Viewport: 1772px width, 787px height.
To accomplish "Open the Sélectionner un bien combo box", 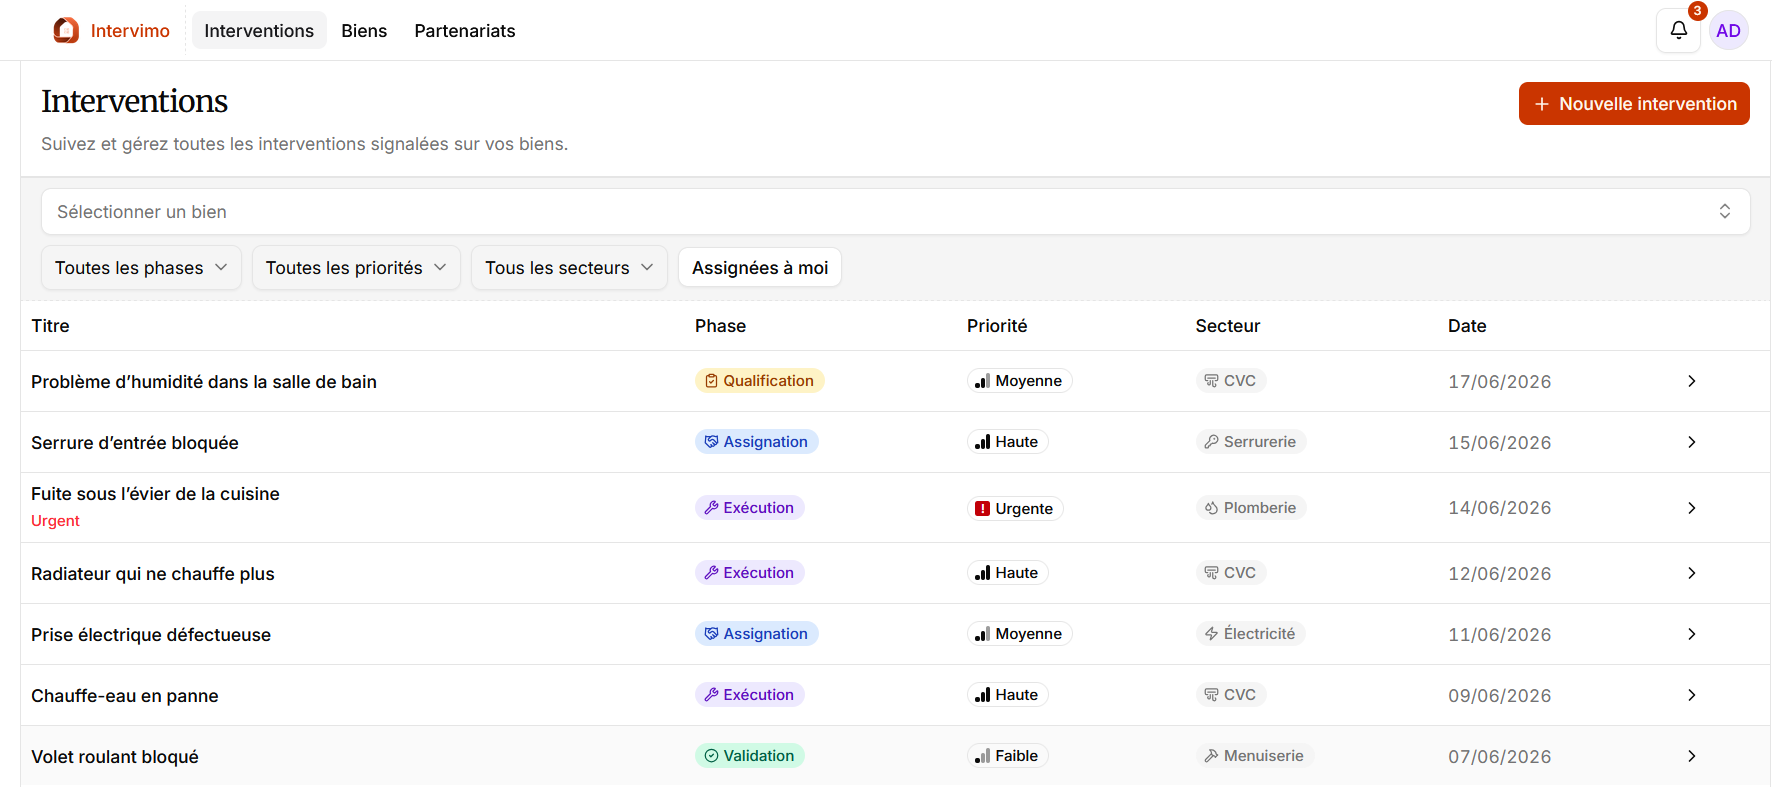I will point(895,212).
